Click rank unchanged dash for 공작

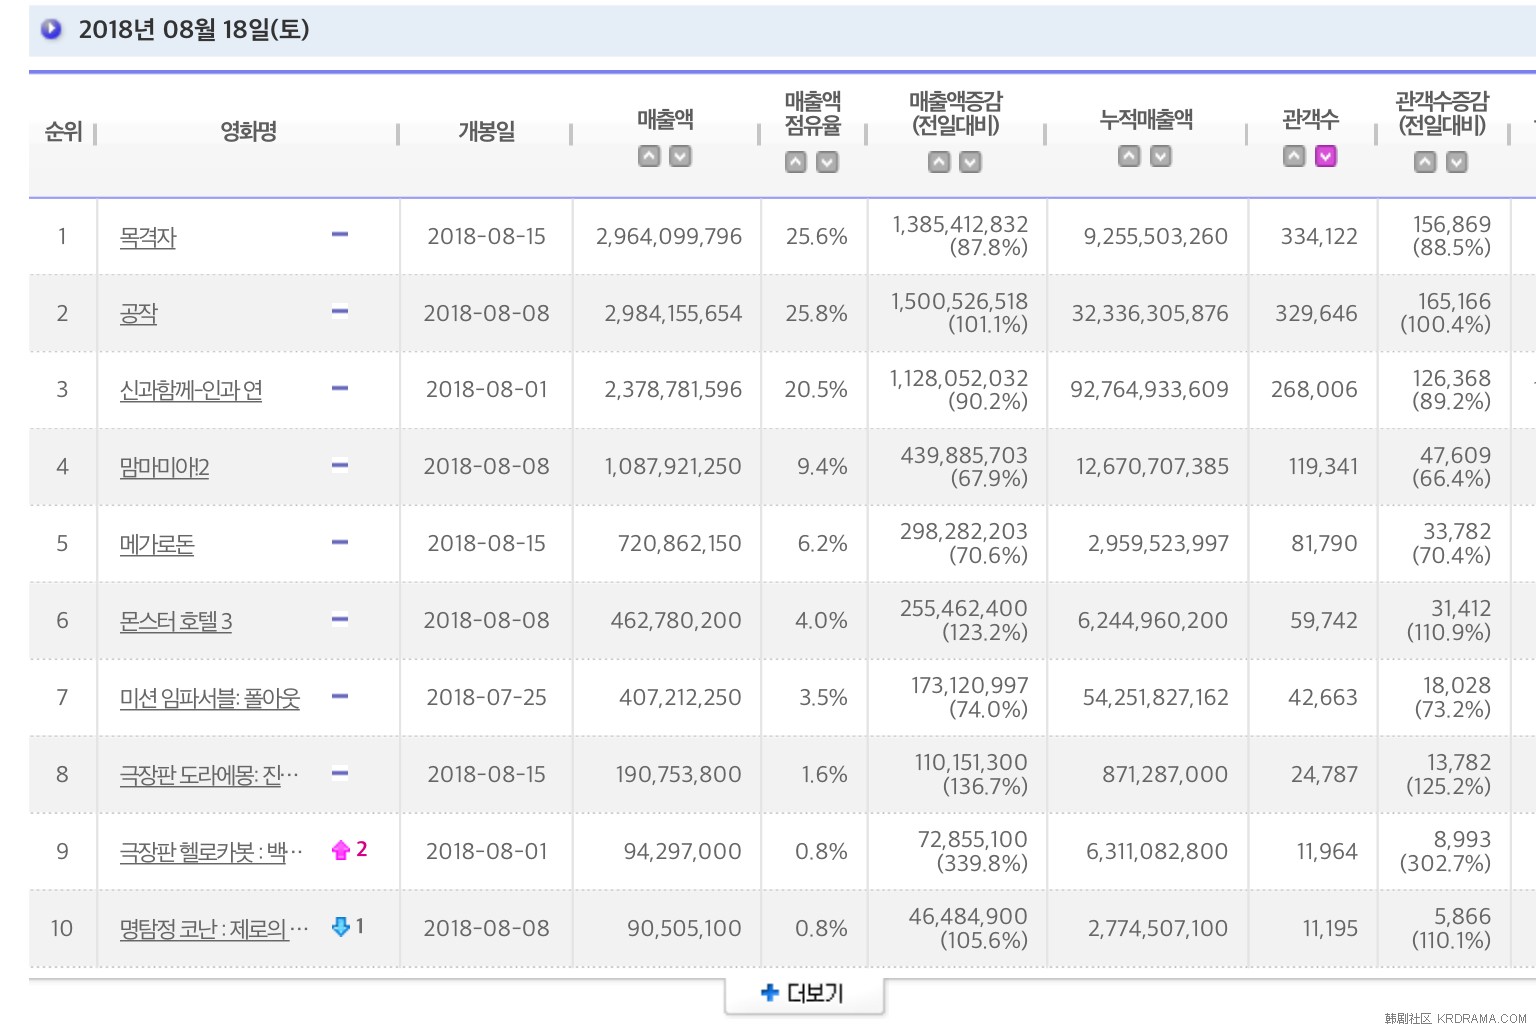(340, 312)
